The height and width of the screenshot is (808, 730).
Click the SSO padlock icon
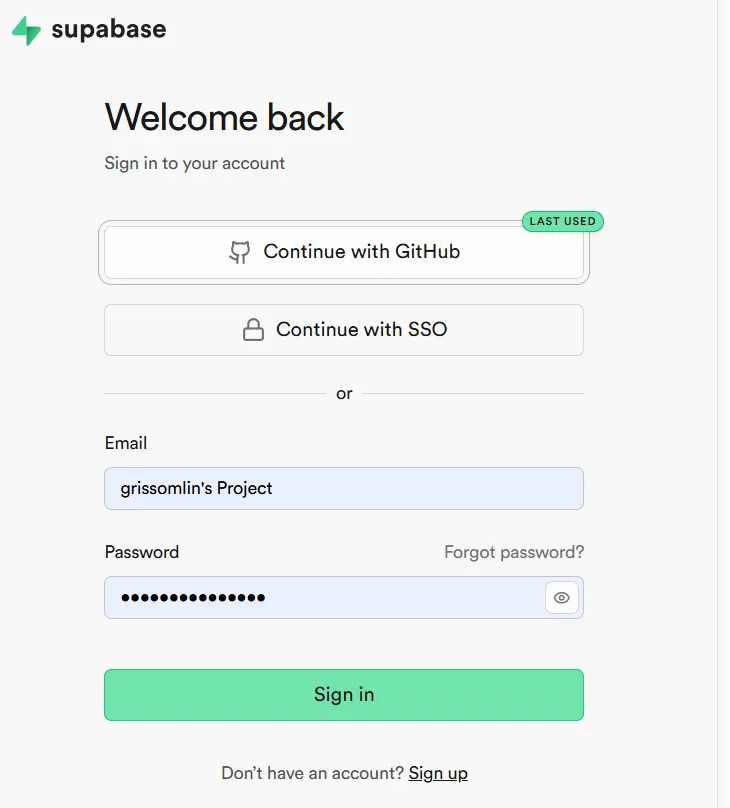254,330
